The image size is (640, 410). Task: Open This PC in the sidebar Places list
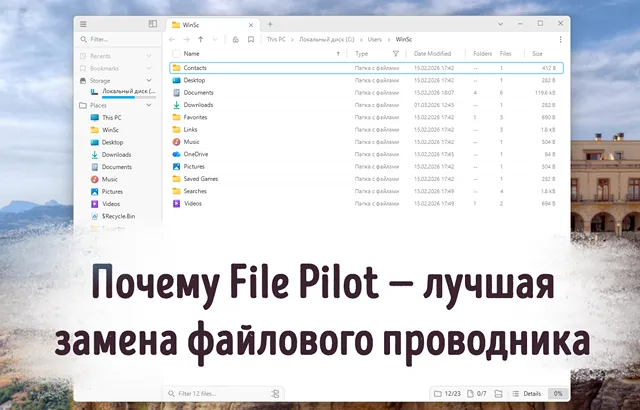(111, 117)
